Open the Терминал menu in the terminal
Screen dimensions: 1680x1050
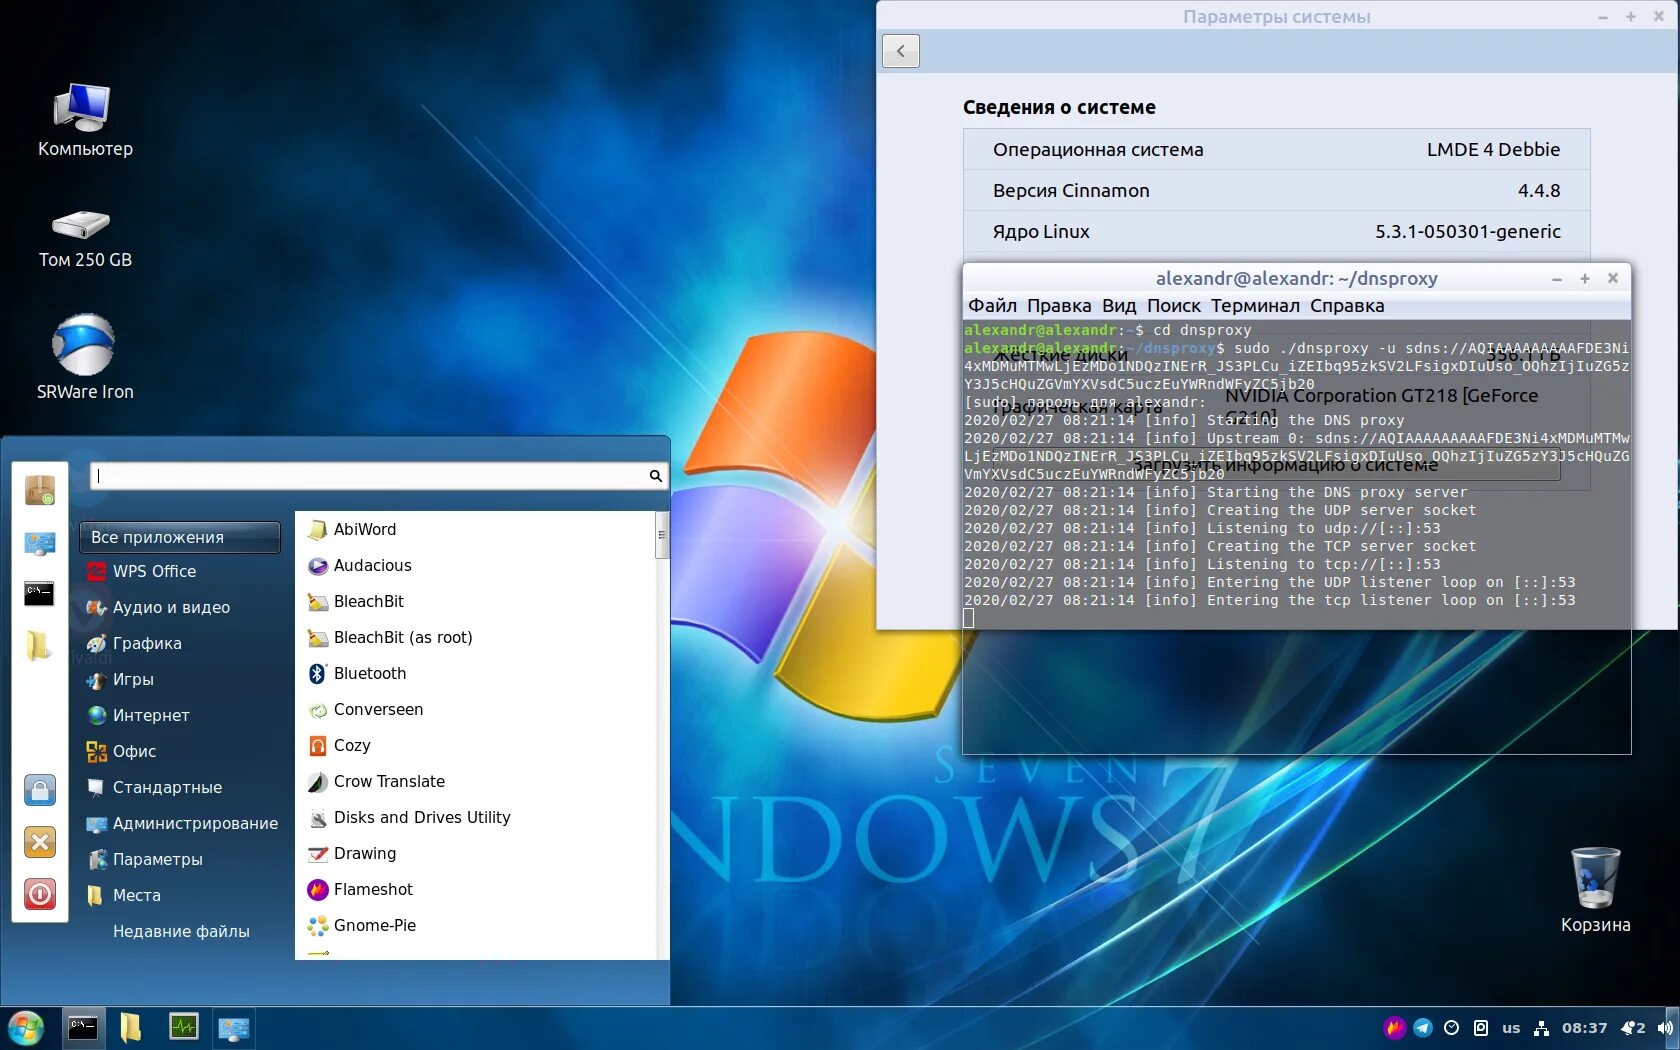(x=1255, y=305)
